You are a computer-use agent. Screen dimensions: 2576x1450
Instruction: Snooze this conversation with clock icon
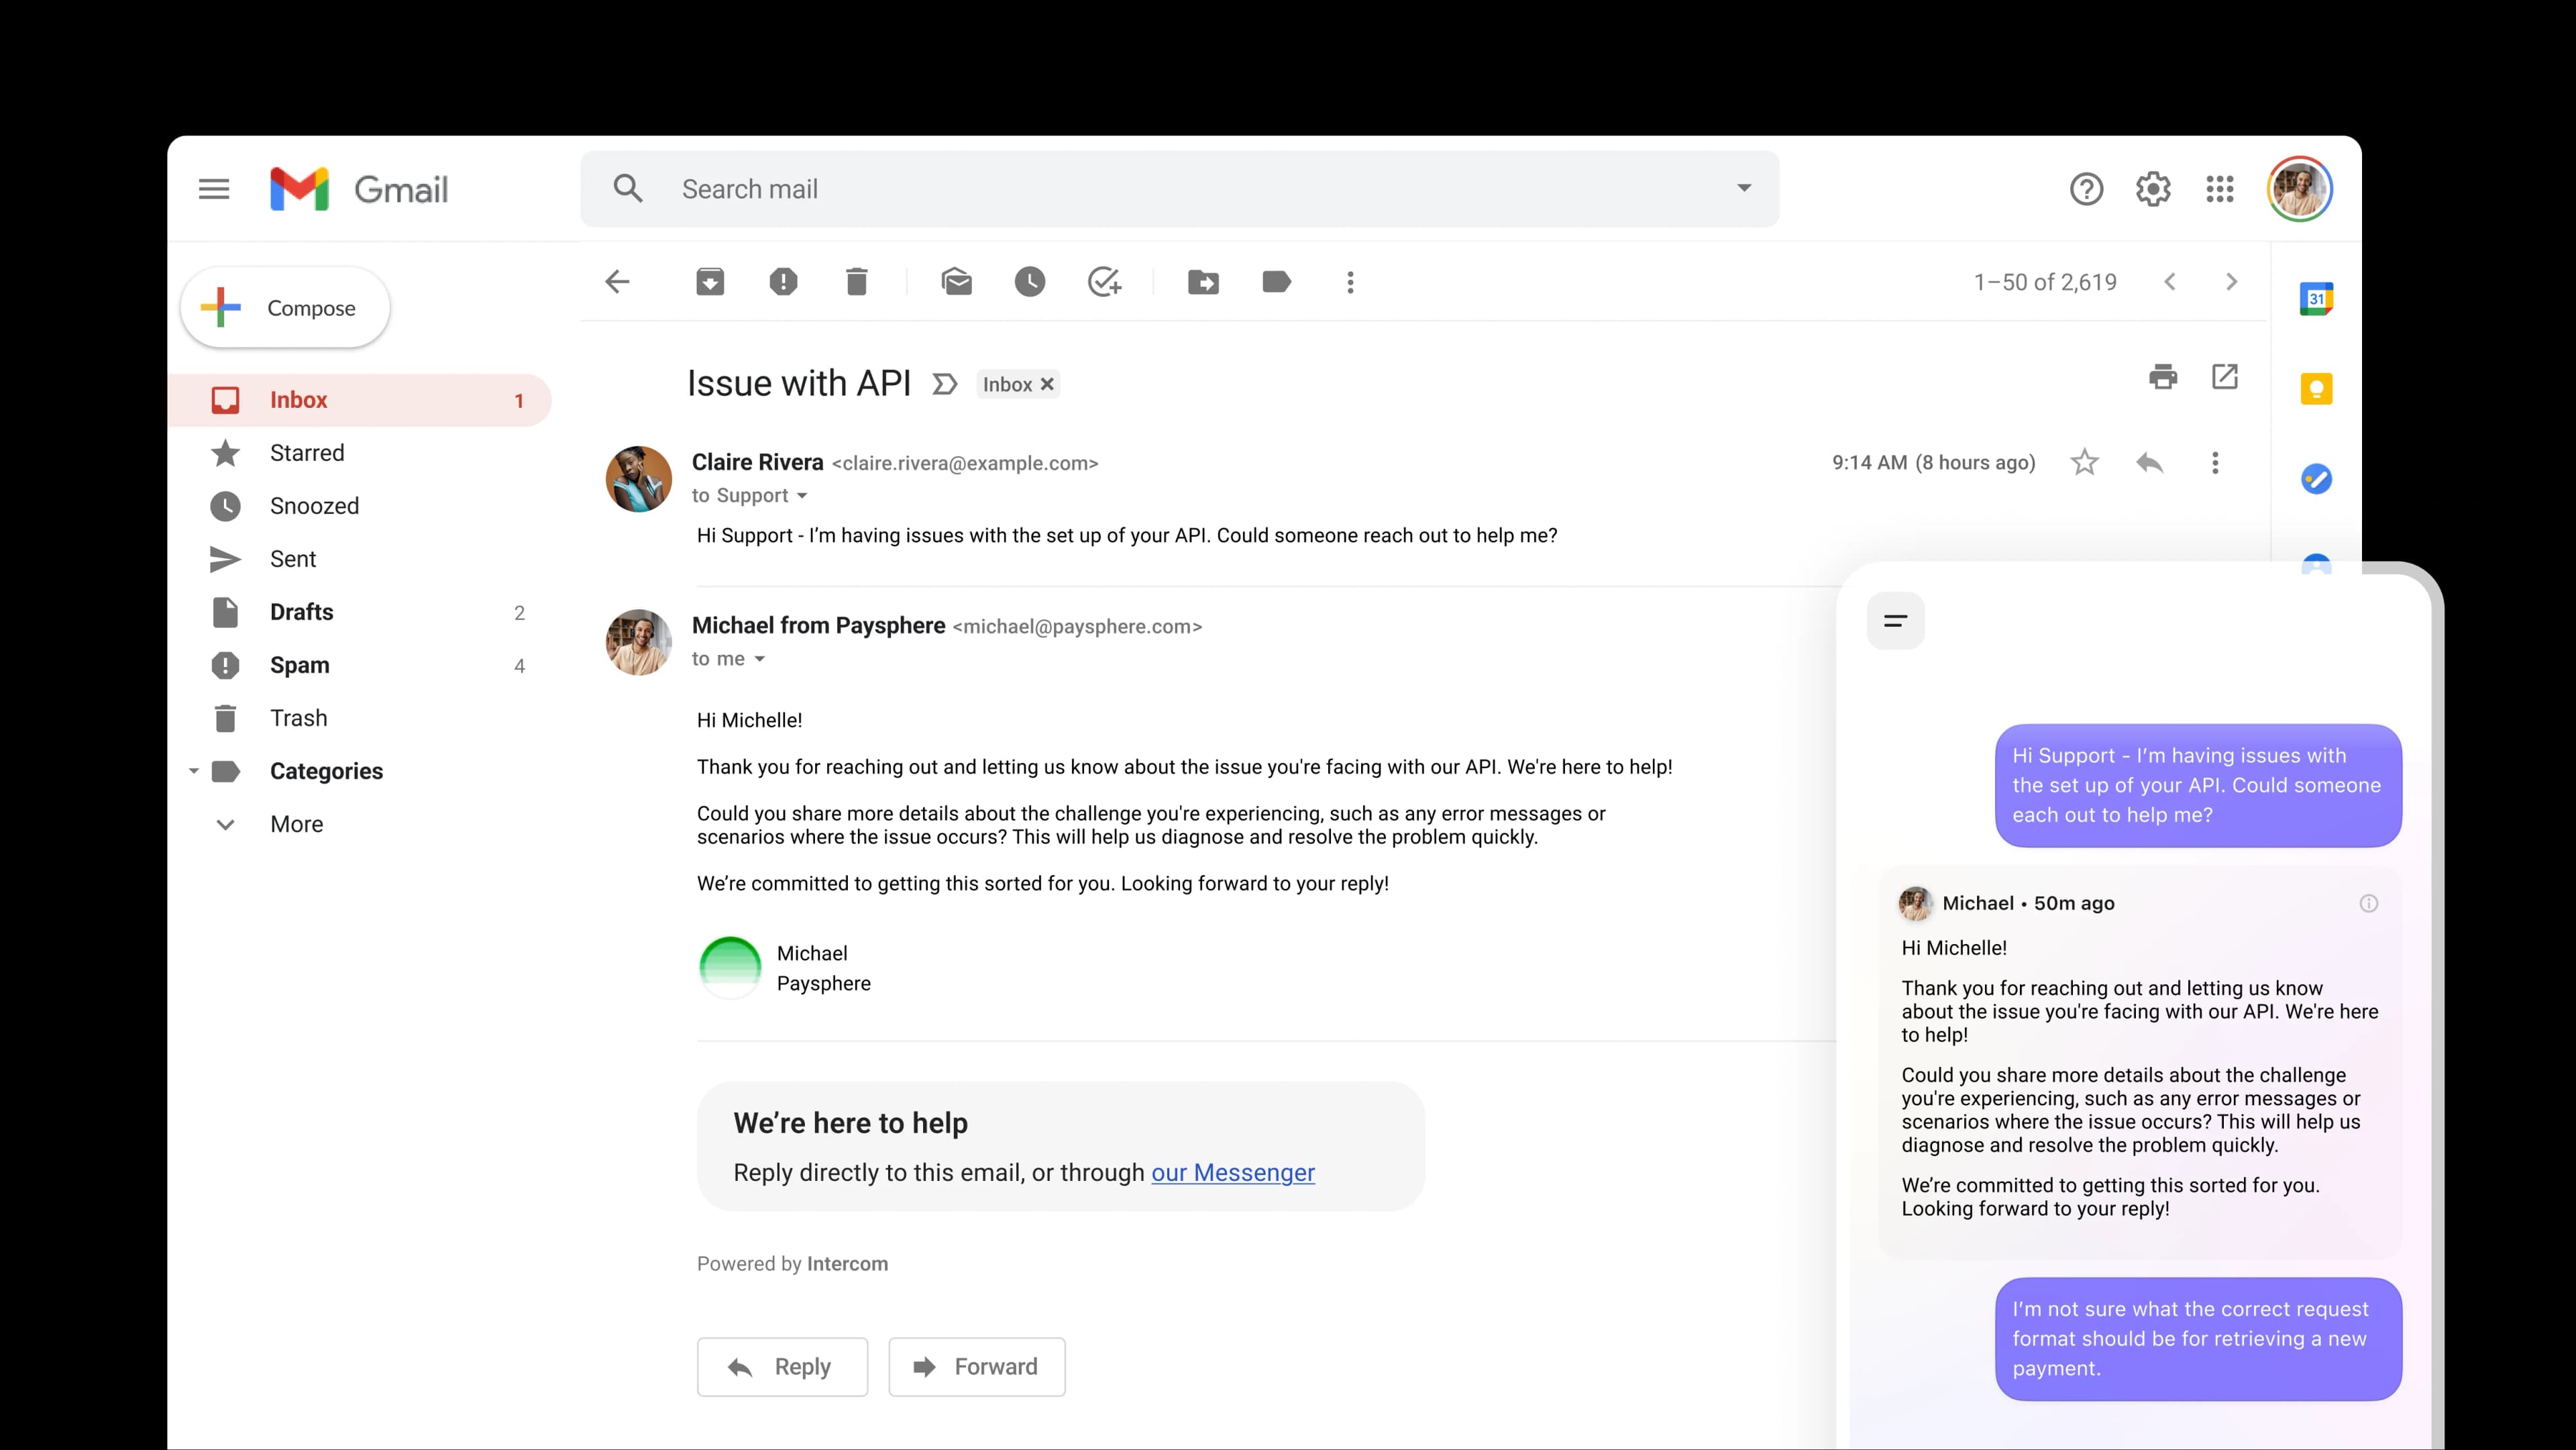1029,282
